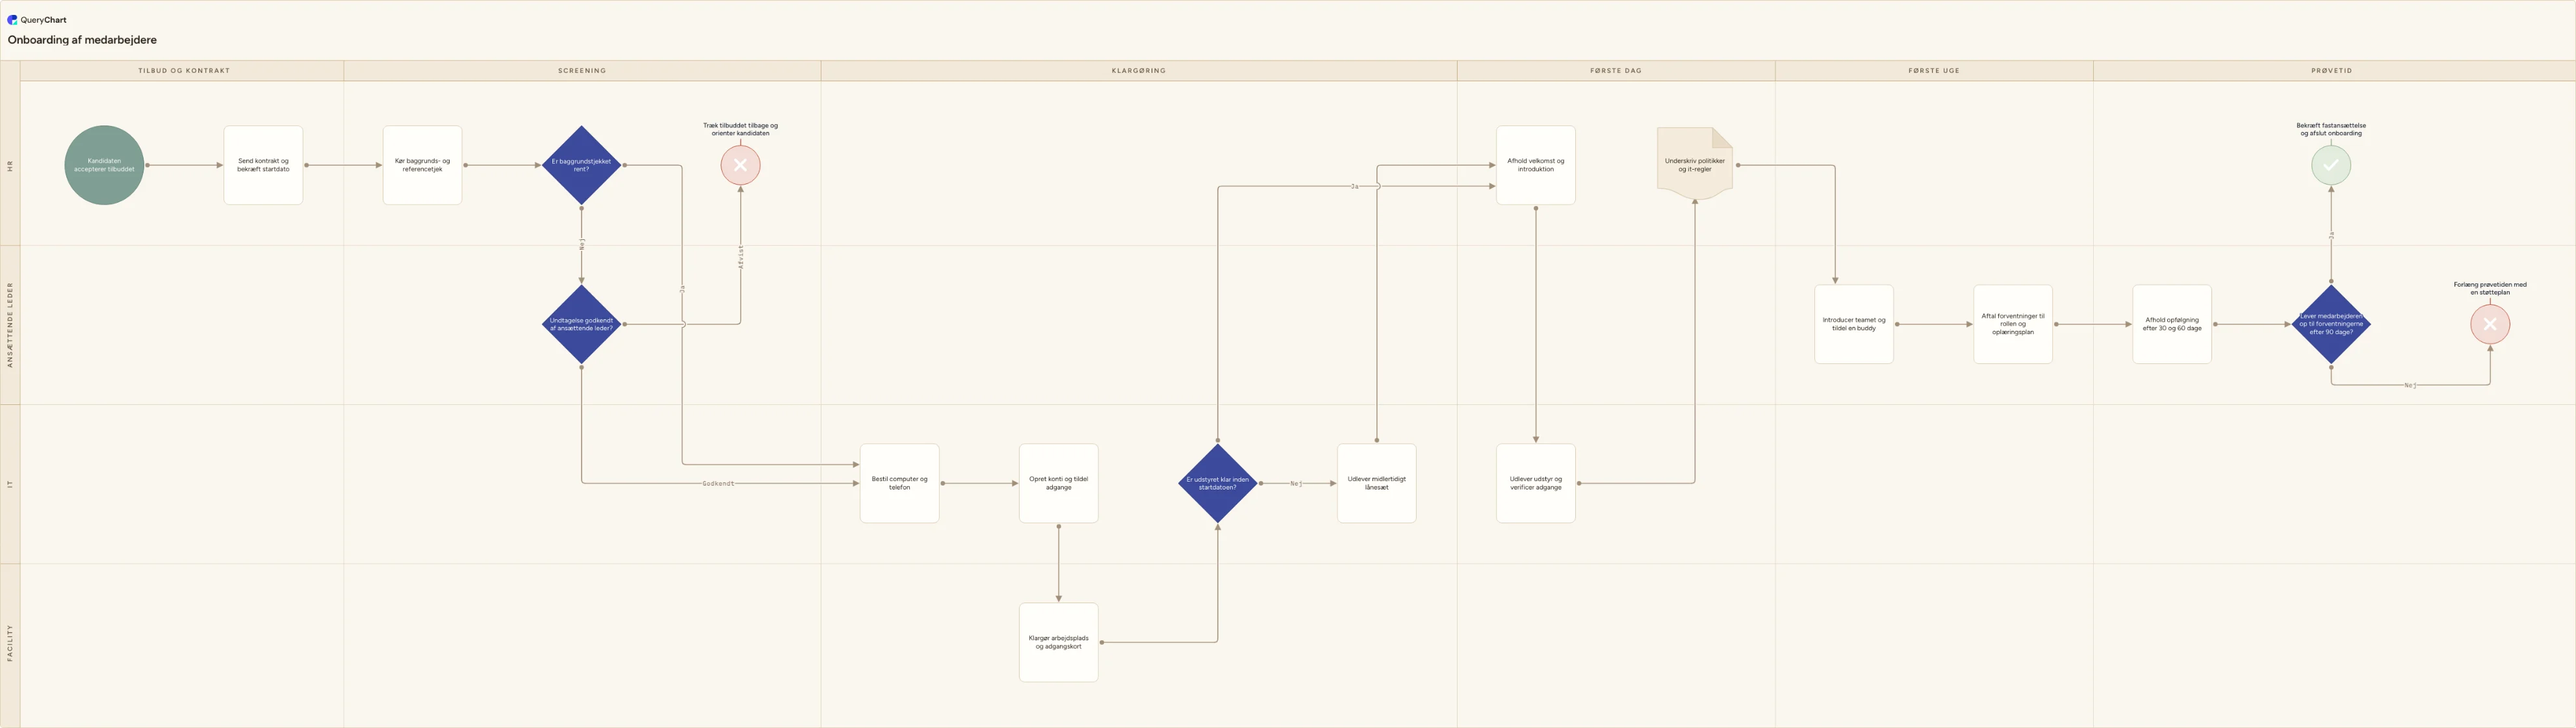Select the green start circle 'Kandidaten accepterer tilbuddet'
Viewport: 2576px width, 728px height.
click(104, 165)
